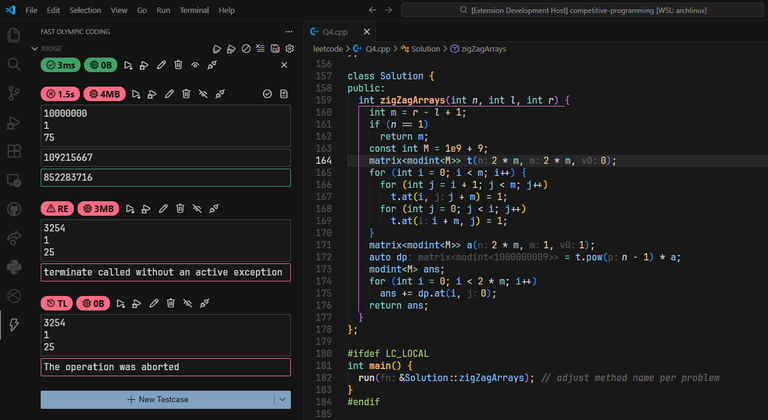Compare the 1.5s testcase answers via file icon
Image resolution: width=768 pixels, height=420 pixels.
tap(284, 94)
